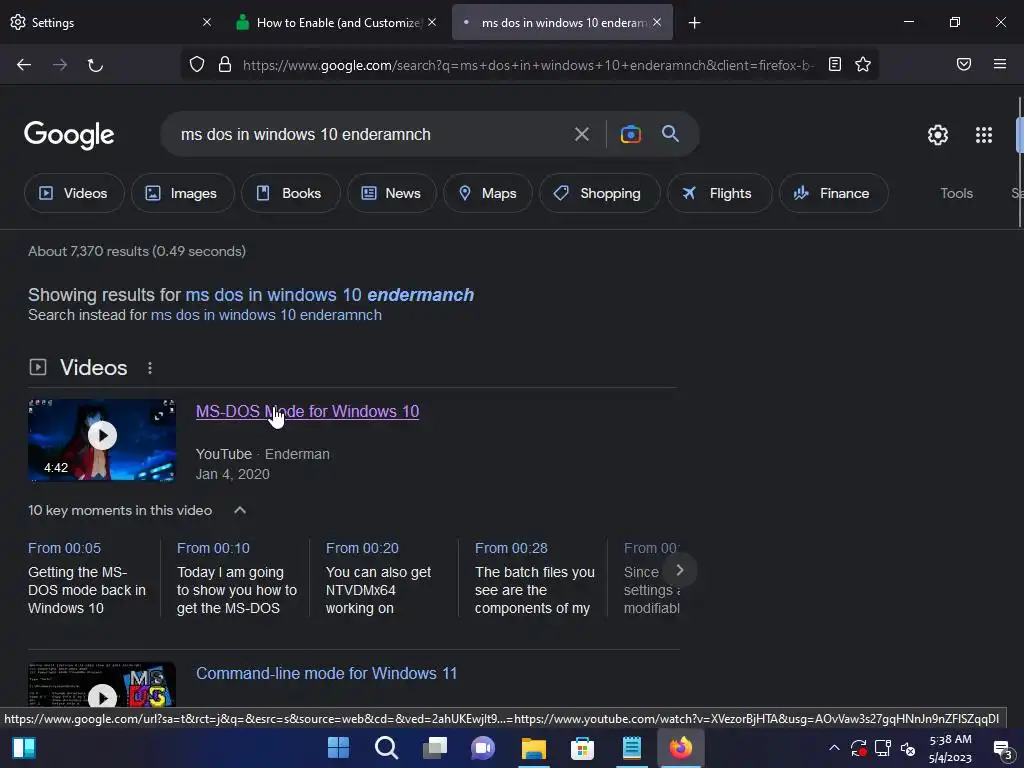The image size is (1024, 768).
Task: Search instead for the 'enderamnch' link
Action: pyautogui.click(x=266, y=315)
